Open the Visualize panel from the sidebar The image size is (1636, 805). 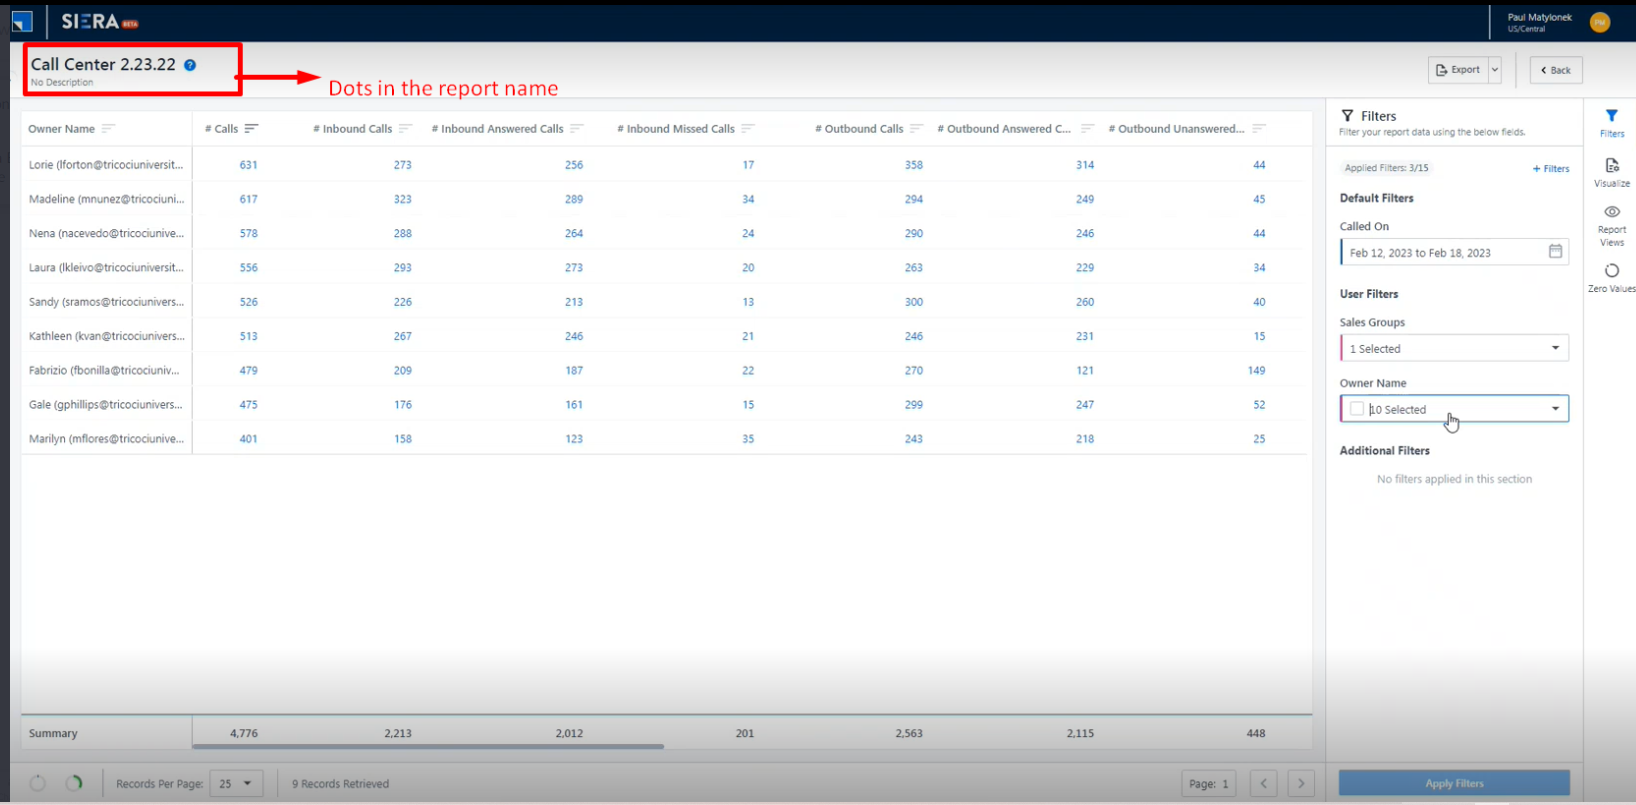point(1612,172)
